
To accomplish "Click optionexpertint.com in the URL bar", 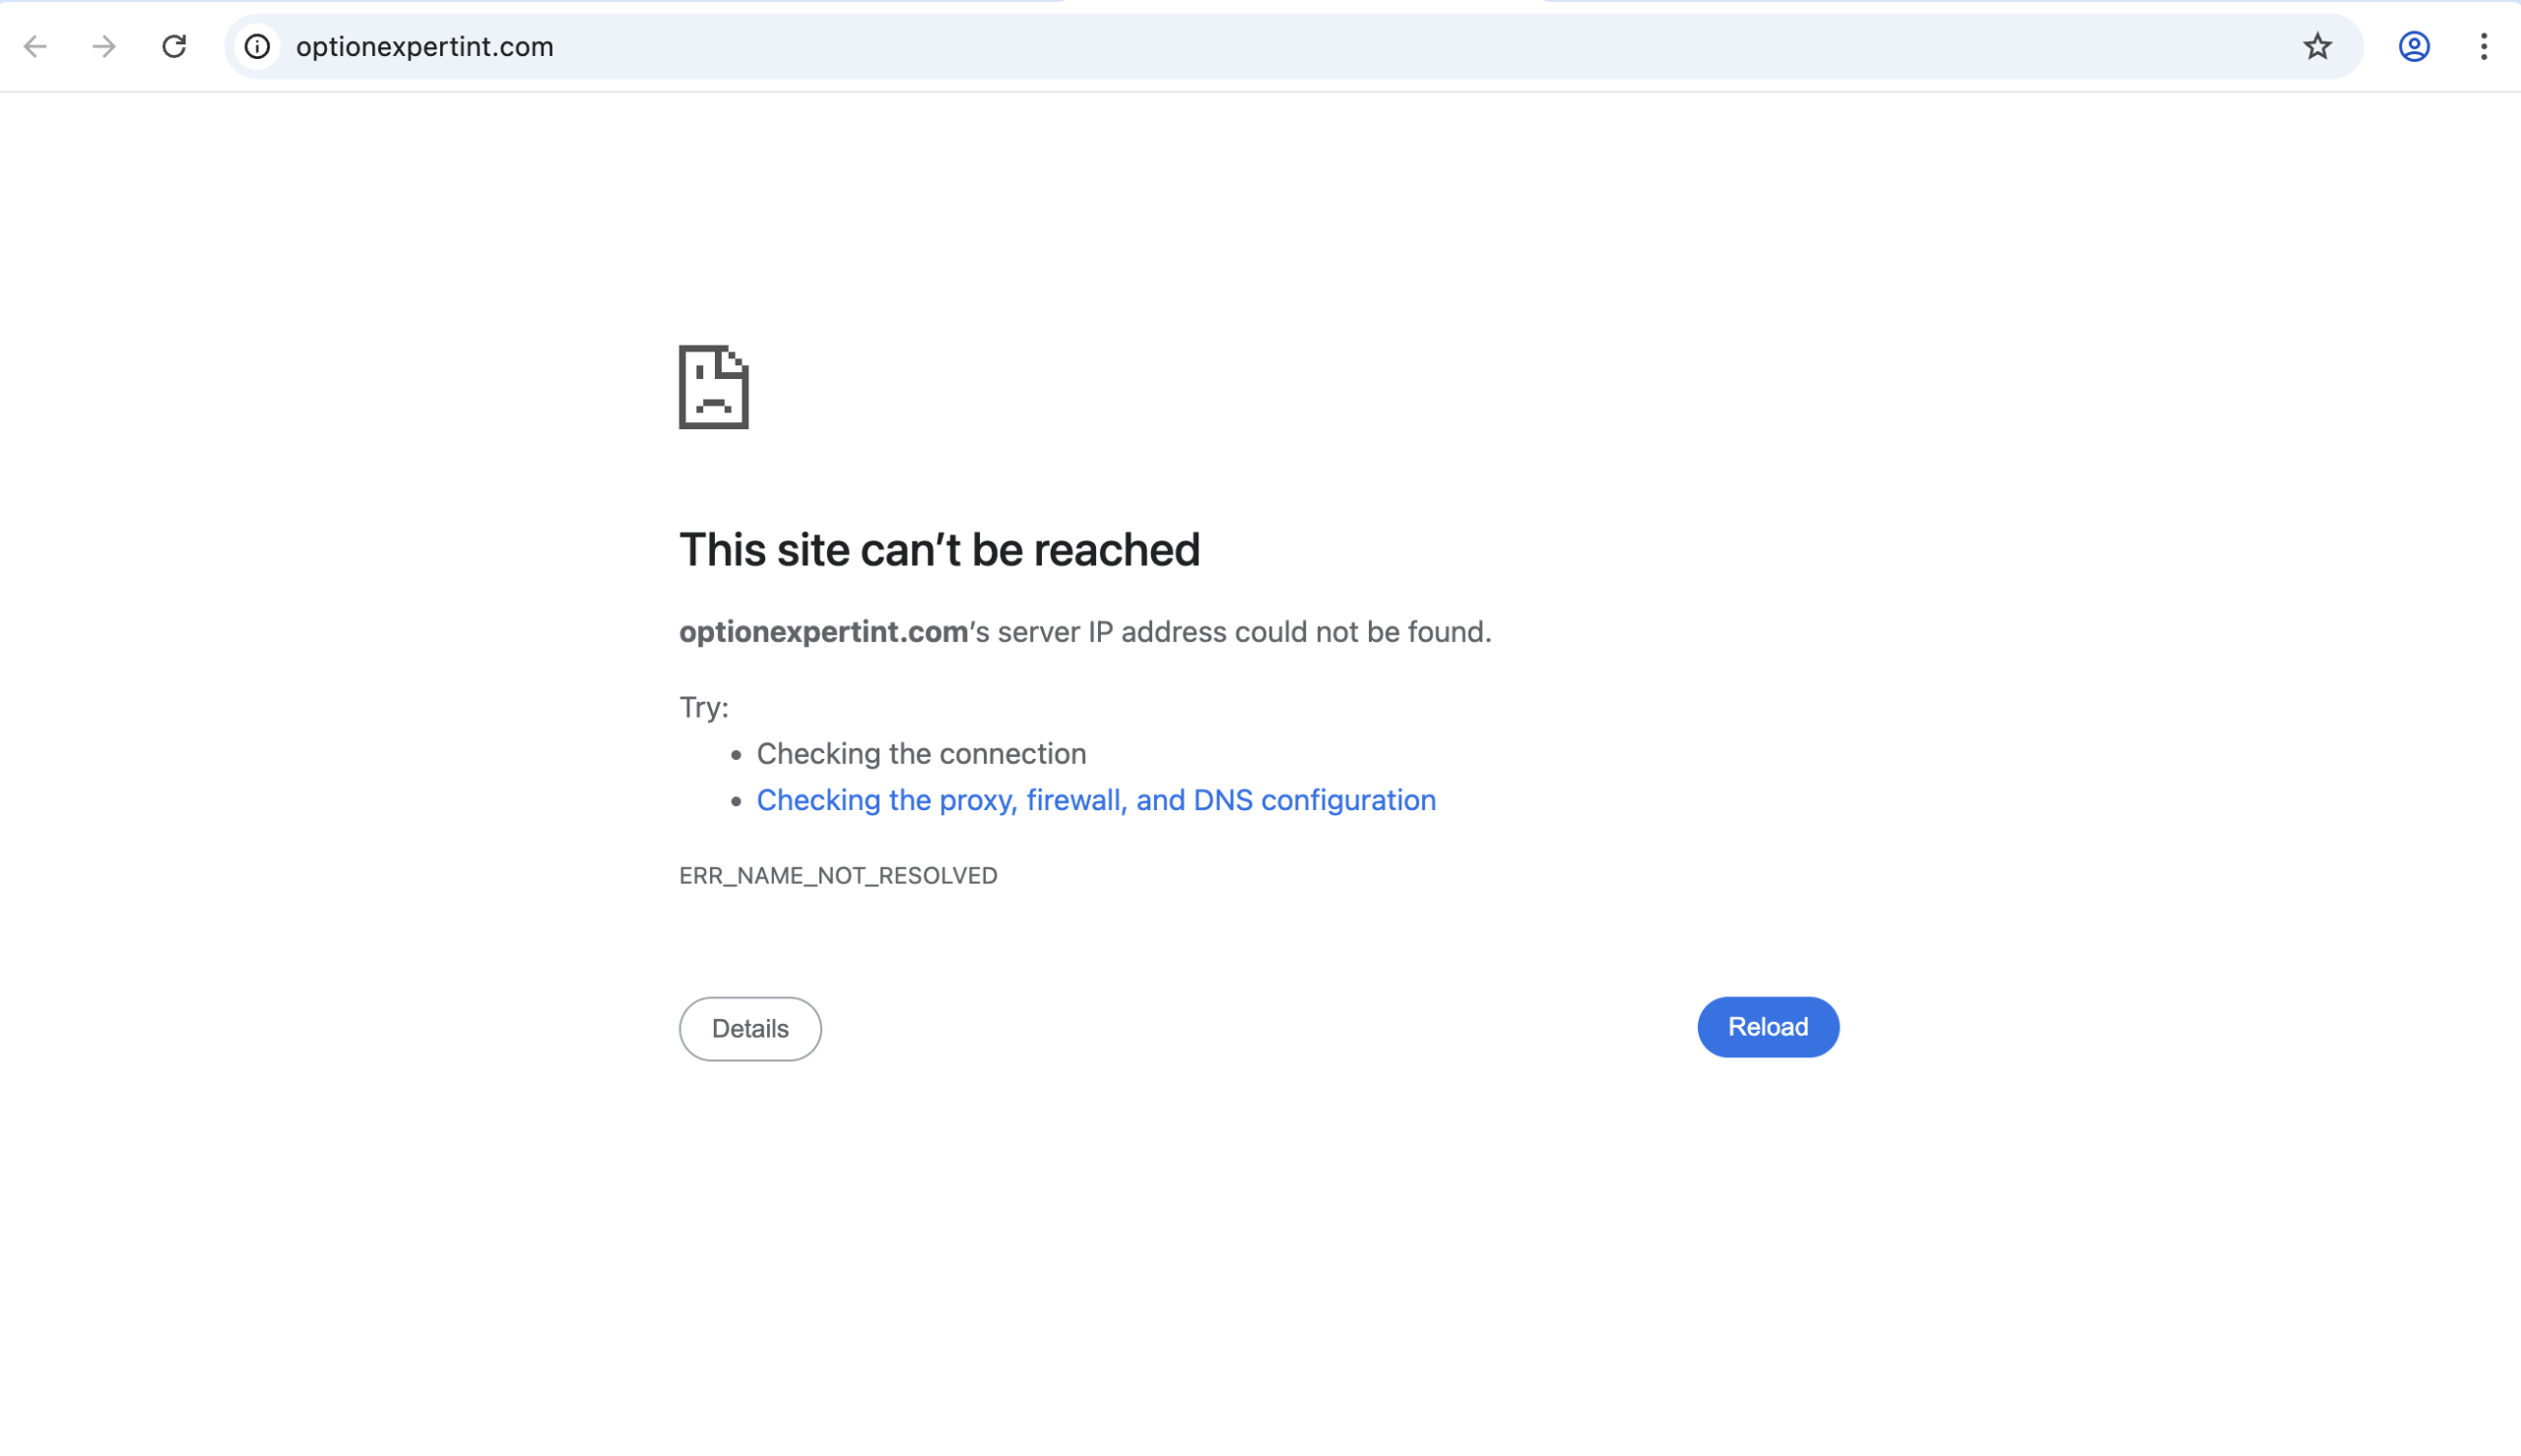I will coord(424,46).
